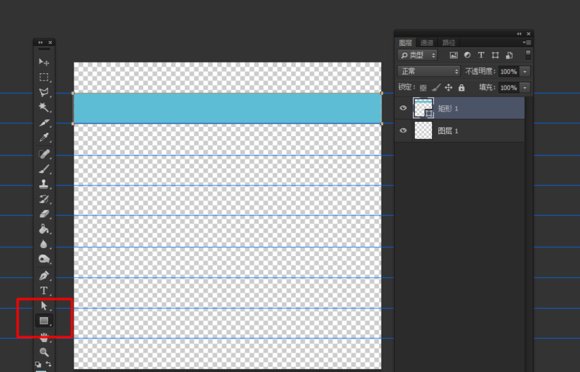Viewport: 580px width, 372px height.
Task: Hide the 图层 1 layer
Action: pyautogui.click(x=403, y=131)
